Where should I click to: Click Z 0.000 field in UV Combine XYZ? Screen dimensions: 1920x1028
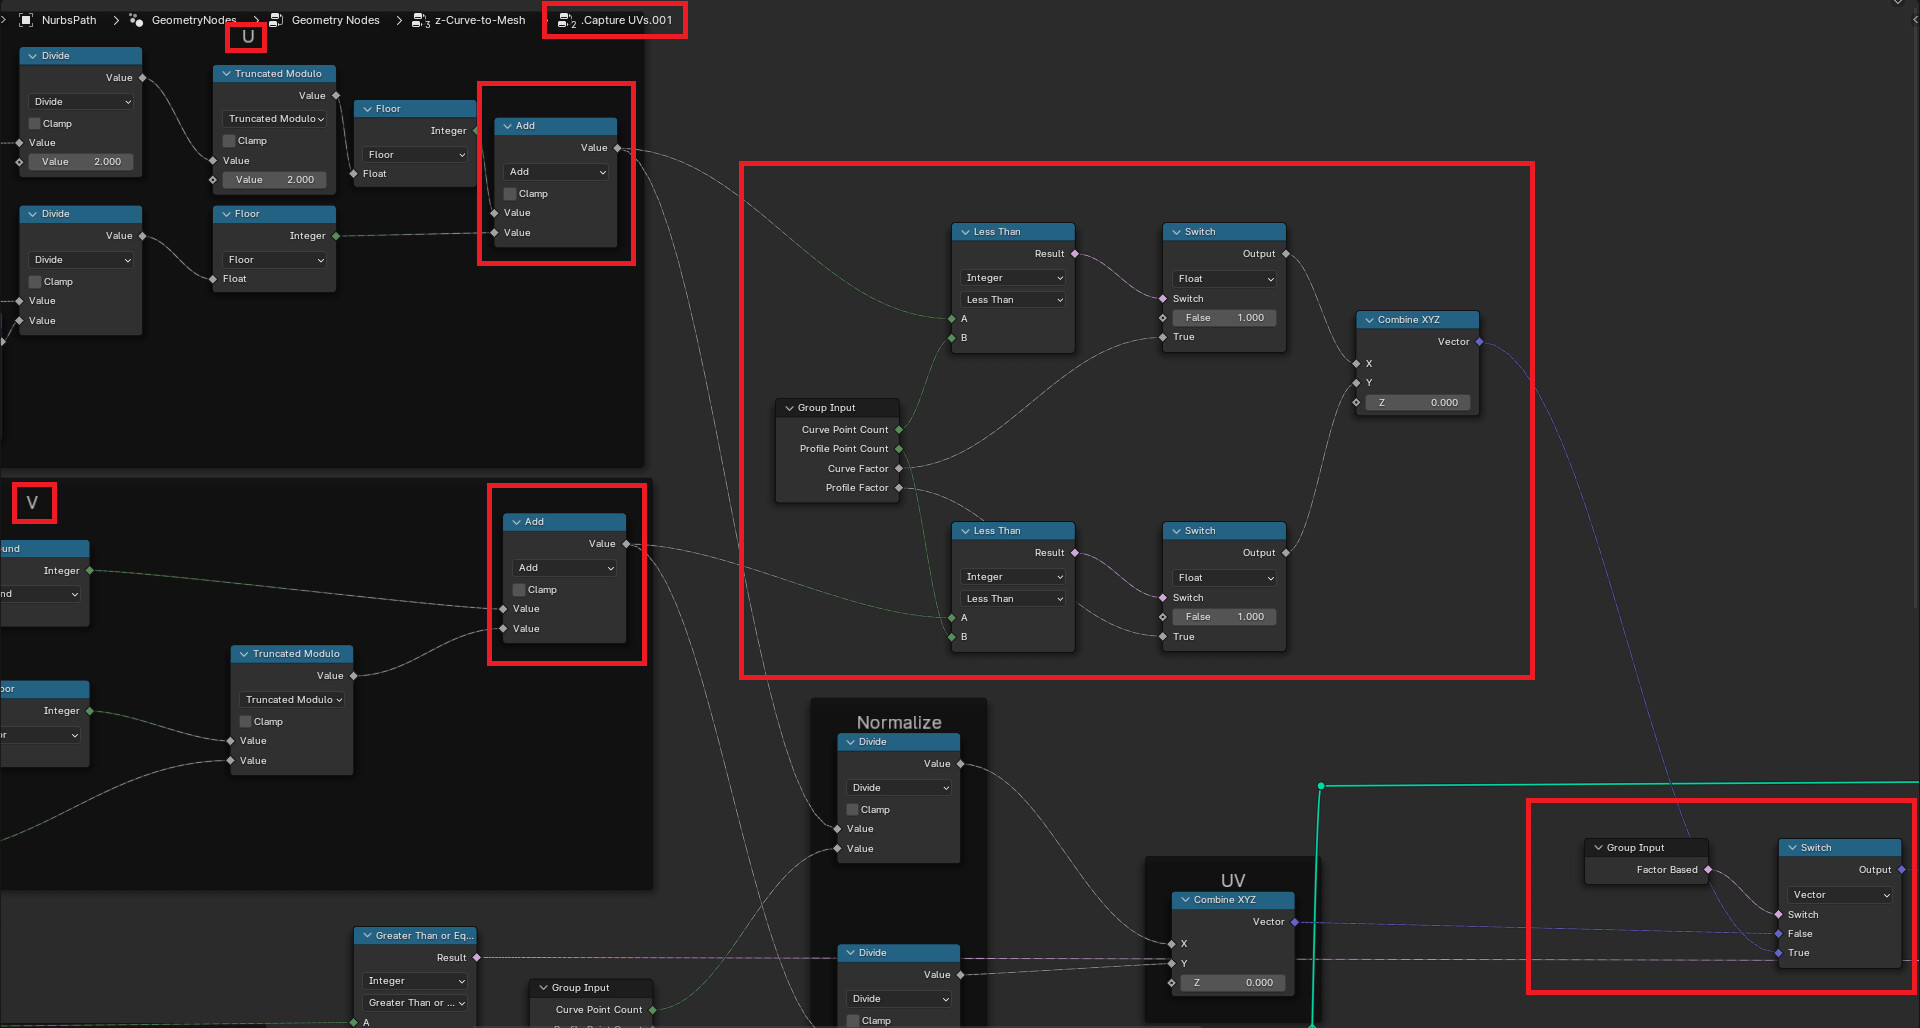(1234, 983)
